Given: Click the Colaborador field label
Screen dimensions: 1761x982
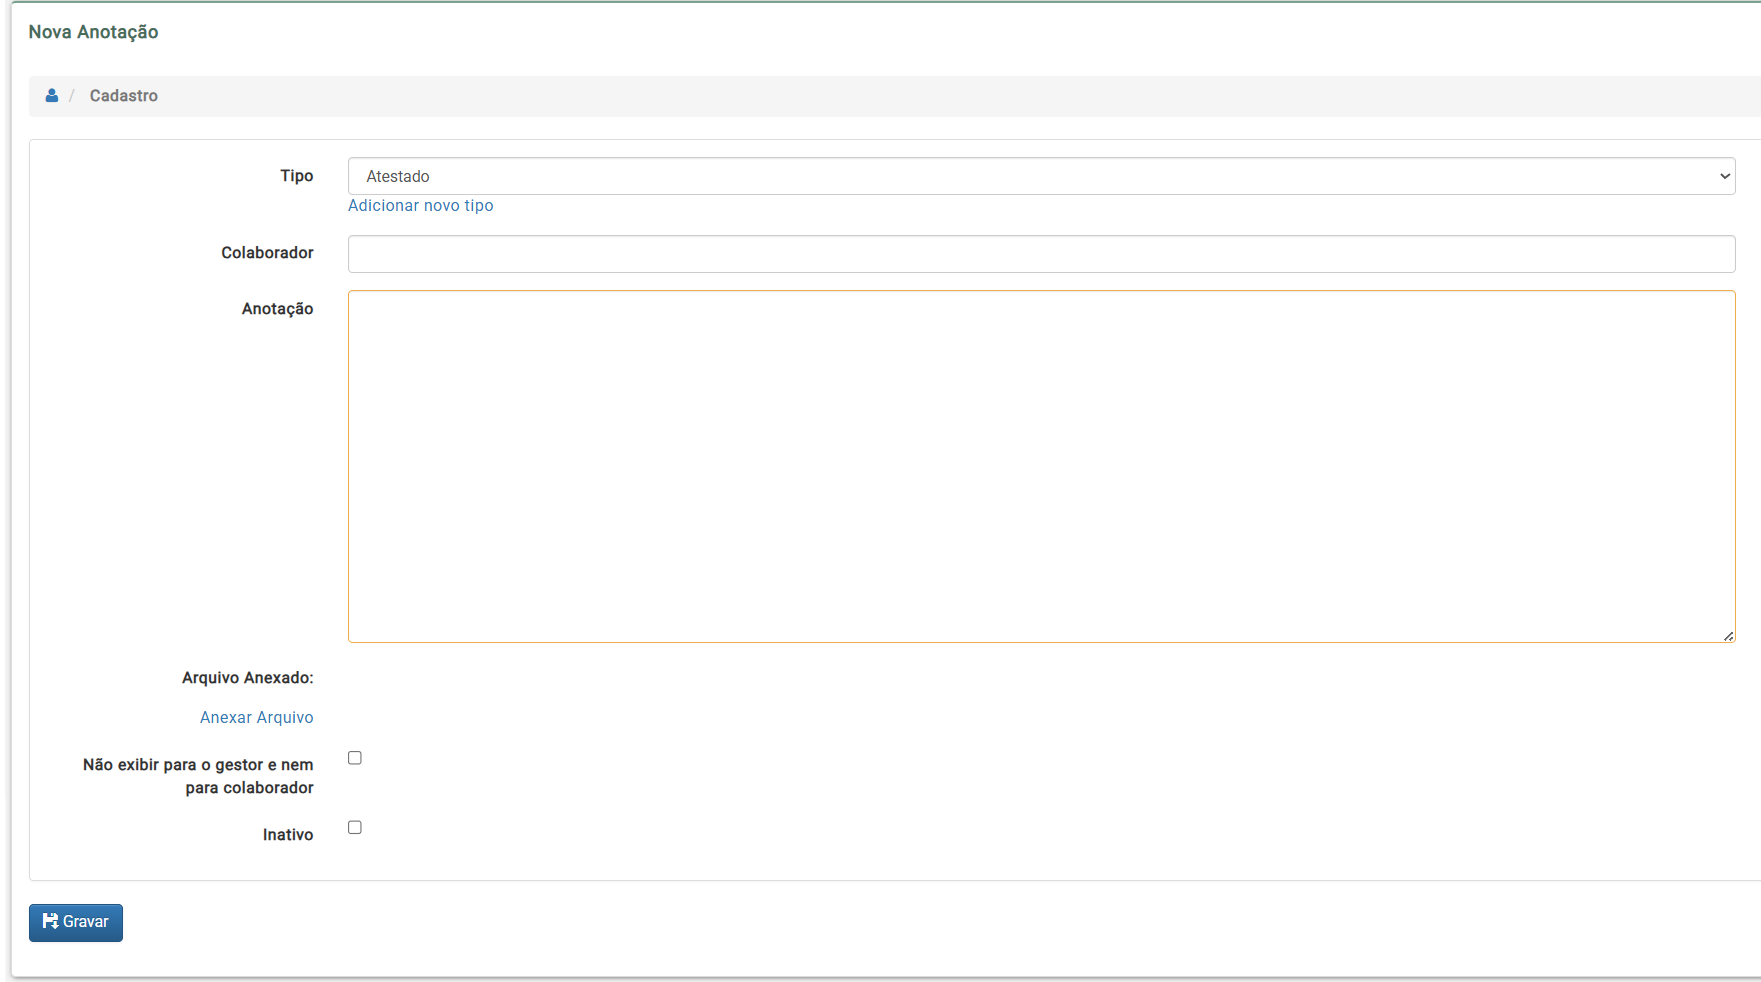Looking at the screenshot, I should pos(268,253).
